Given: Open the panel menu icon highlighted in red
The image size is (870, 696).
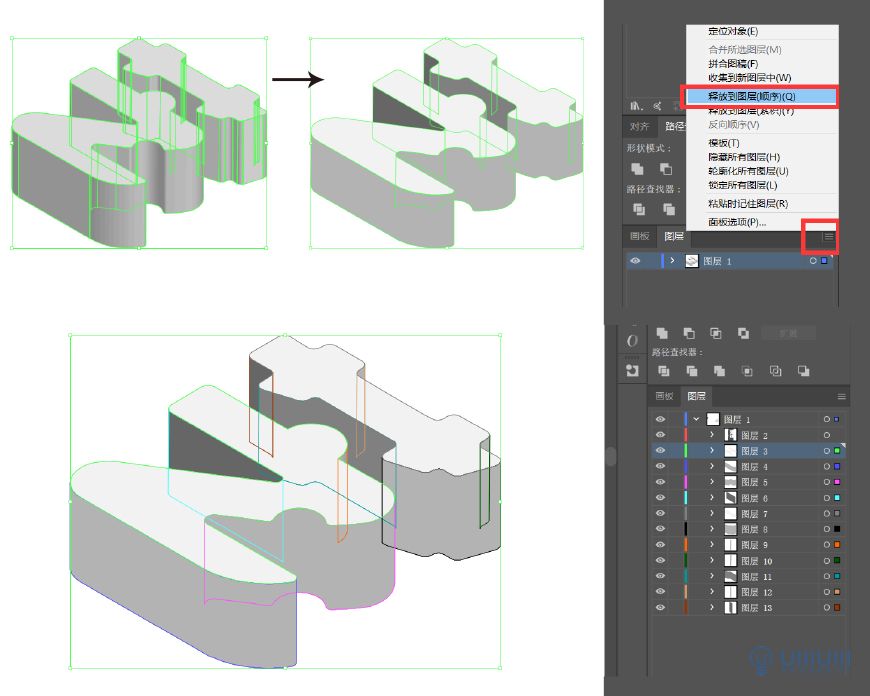Looking at the screenshot, I should click(828, 237).
